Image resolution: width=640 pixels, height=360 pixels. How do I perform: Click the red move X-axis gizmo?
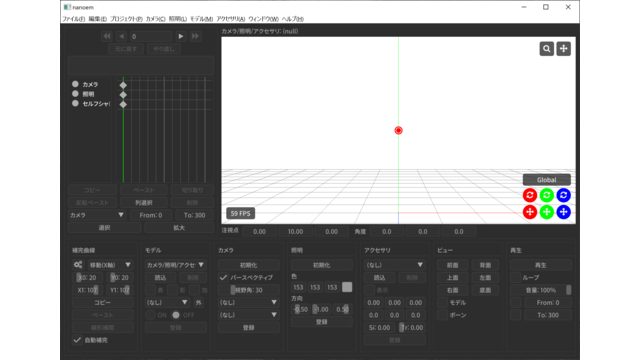(x=530, y=212)
